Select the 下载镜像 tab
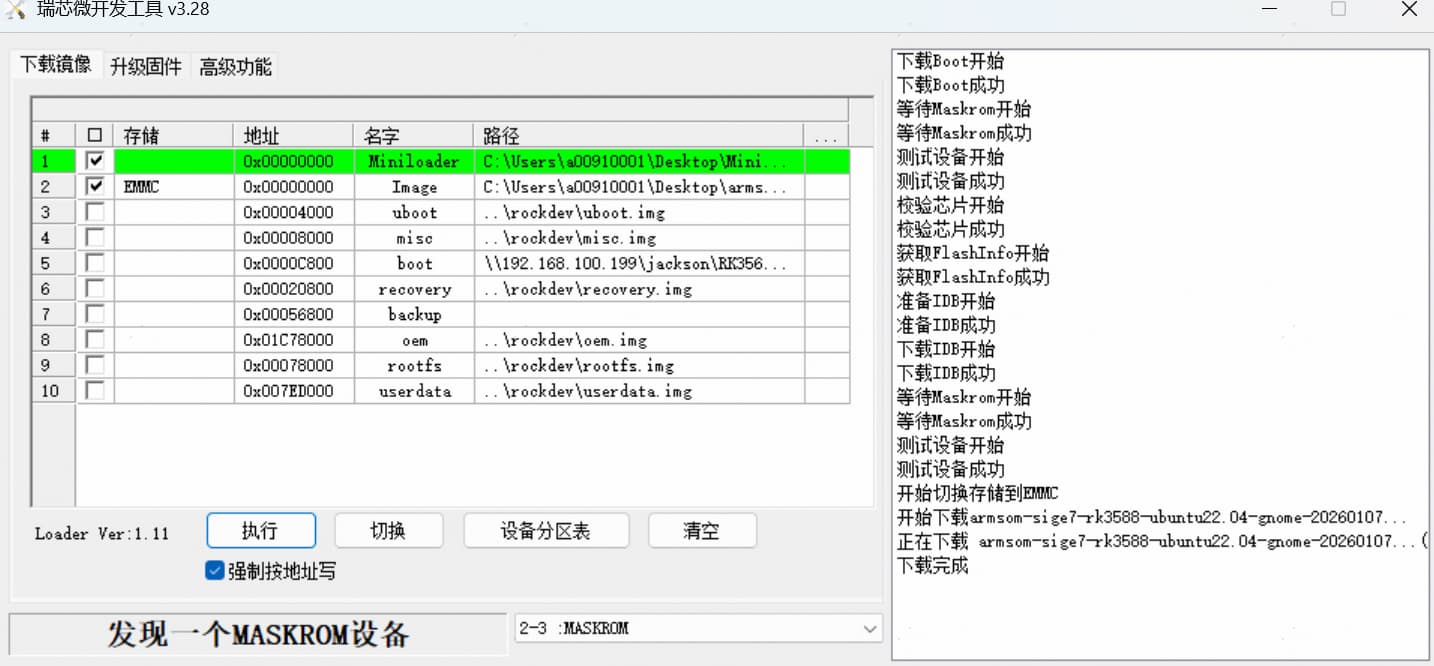Image resolution: width=1434 pixels, height=666 pixels. (56, 65)
